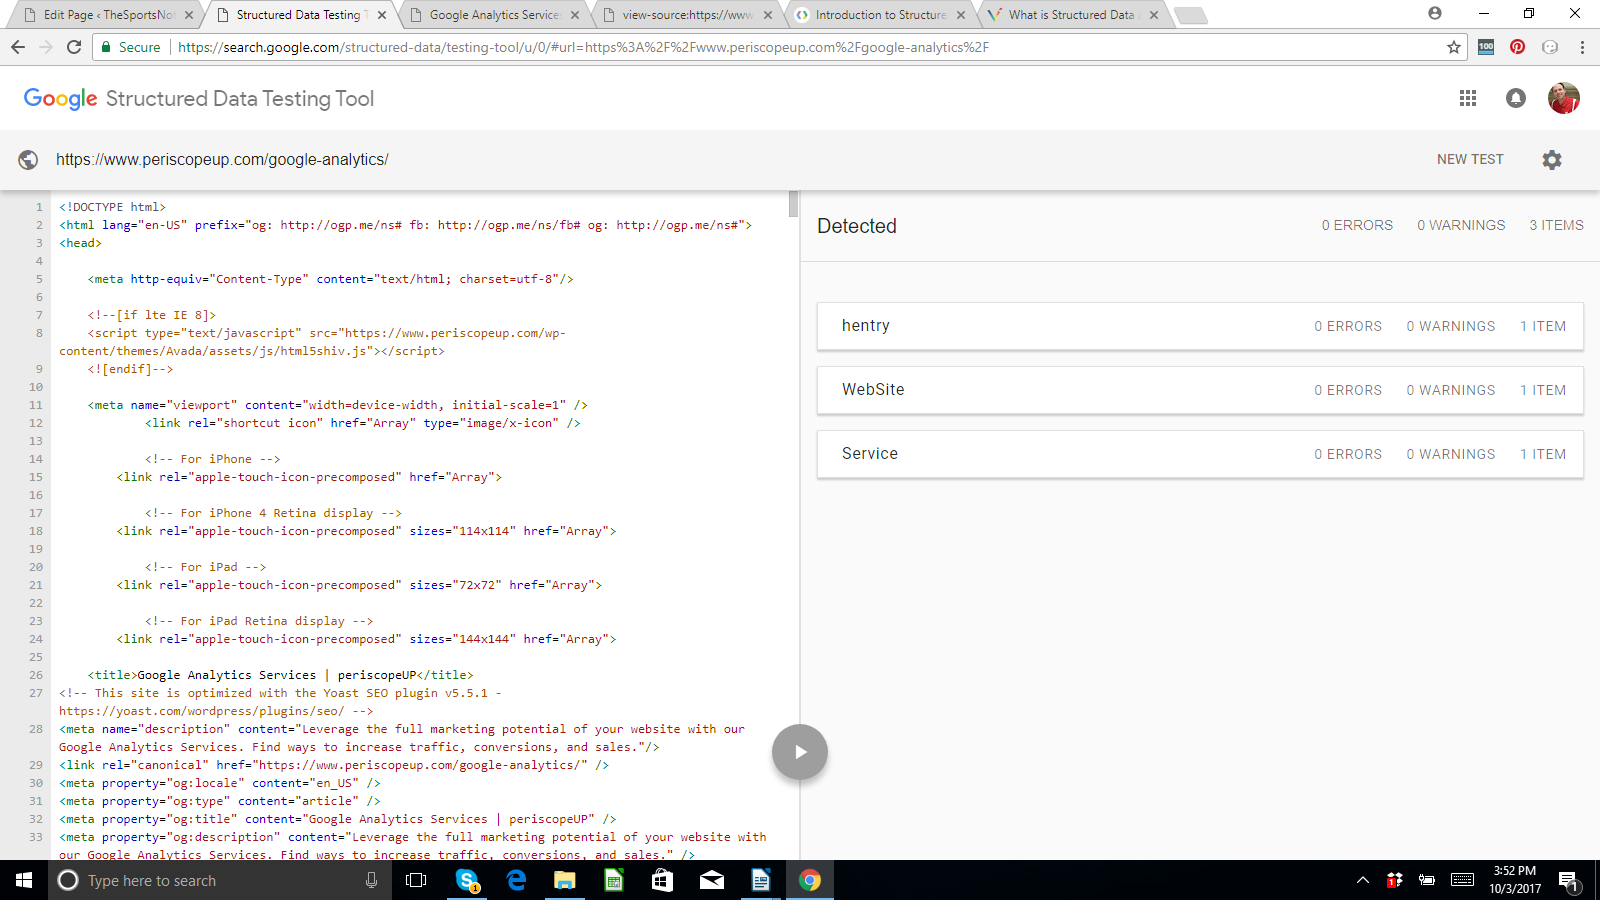Click the round gray extension icon beside Pinterest
The height and width of the screenshot is (900, 1600).
tap(1550, 47)
